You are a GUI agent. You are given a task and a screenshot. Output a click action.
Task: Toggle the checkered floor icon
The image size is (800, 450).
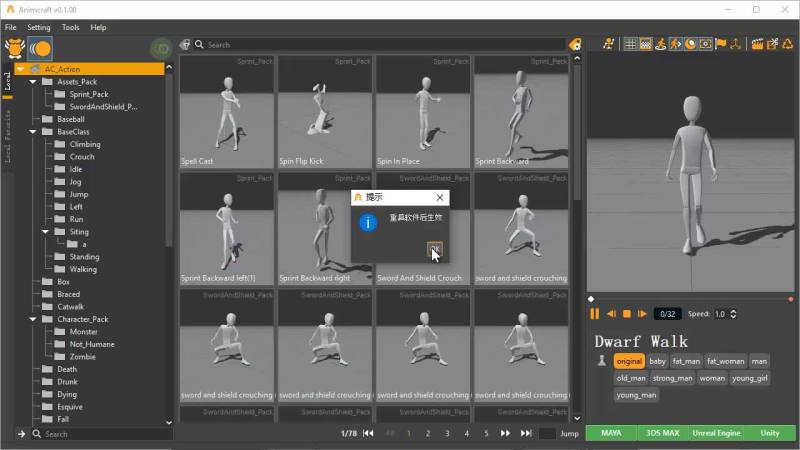(x=645, y=44)
